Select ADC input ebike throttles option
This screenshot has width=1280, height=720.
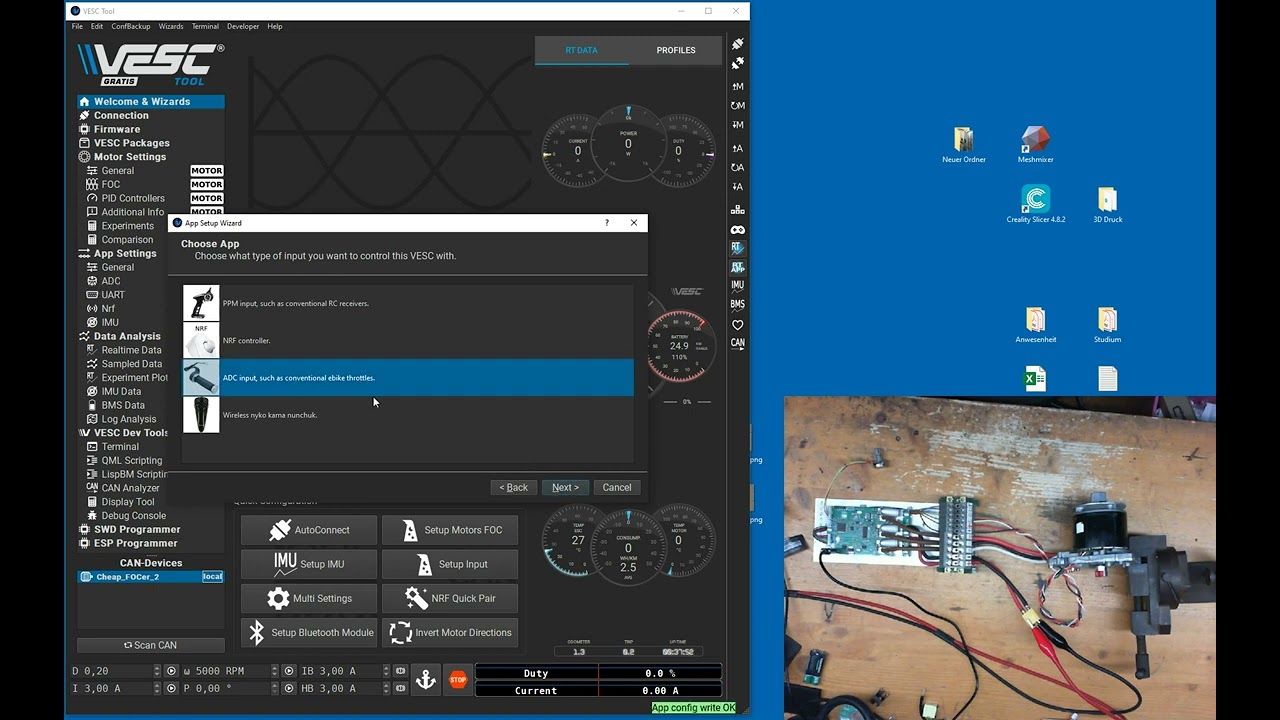408,378
